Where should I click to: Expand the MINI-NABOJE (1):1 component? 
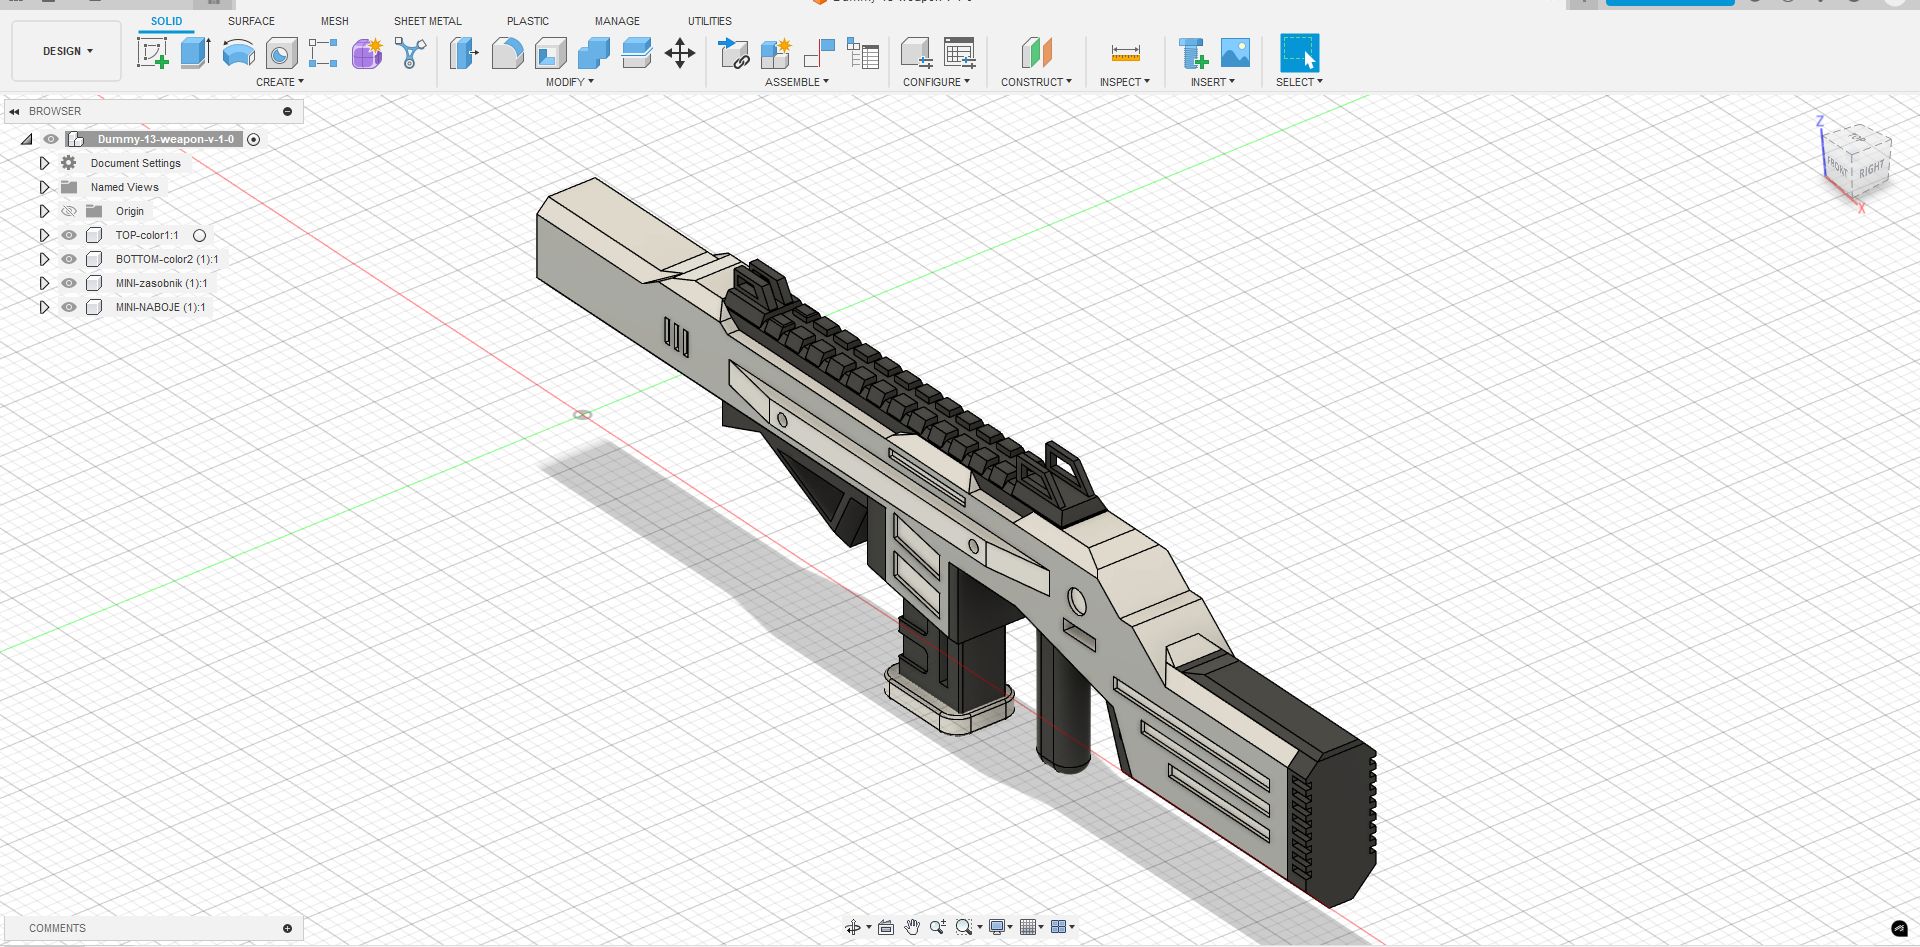pyautogui.click(x=44, y=307)
